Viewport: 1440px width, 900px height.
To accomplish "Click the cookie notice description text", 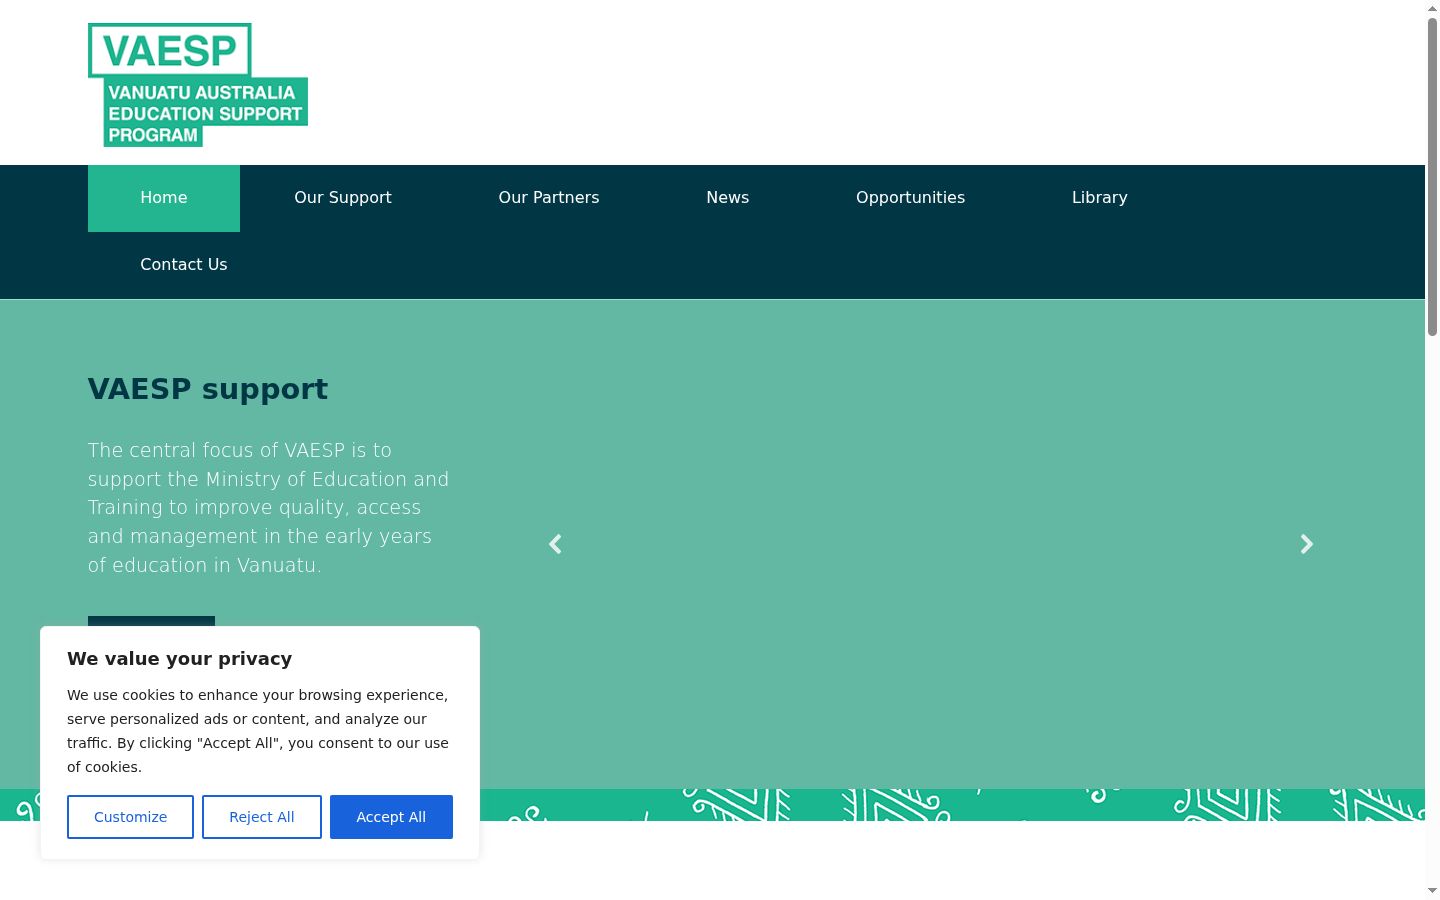I will click(258, 731).
